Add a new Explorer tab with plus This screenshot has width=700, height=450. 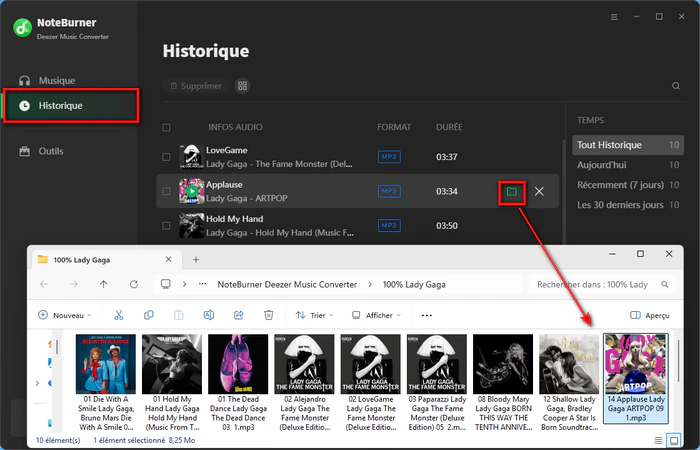[x=196, y=260]
